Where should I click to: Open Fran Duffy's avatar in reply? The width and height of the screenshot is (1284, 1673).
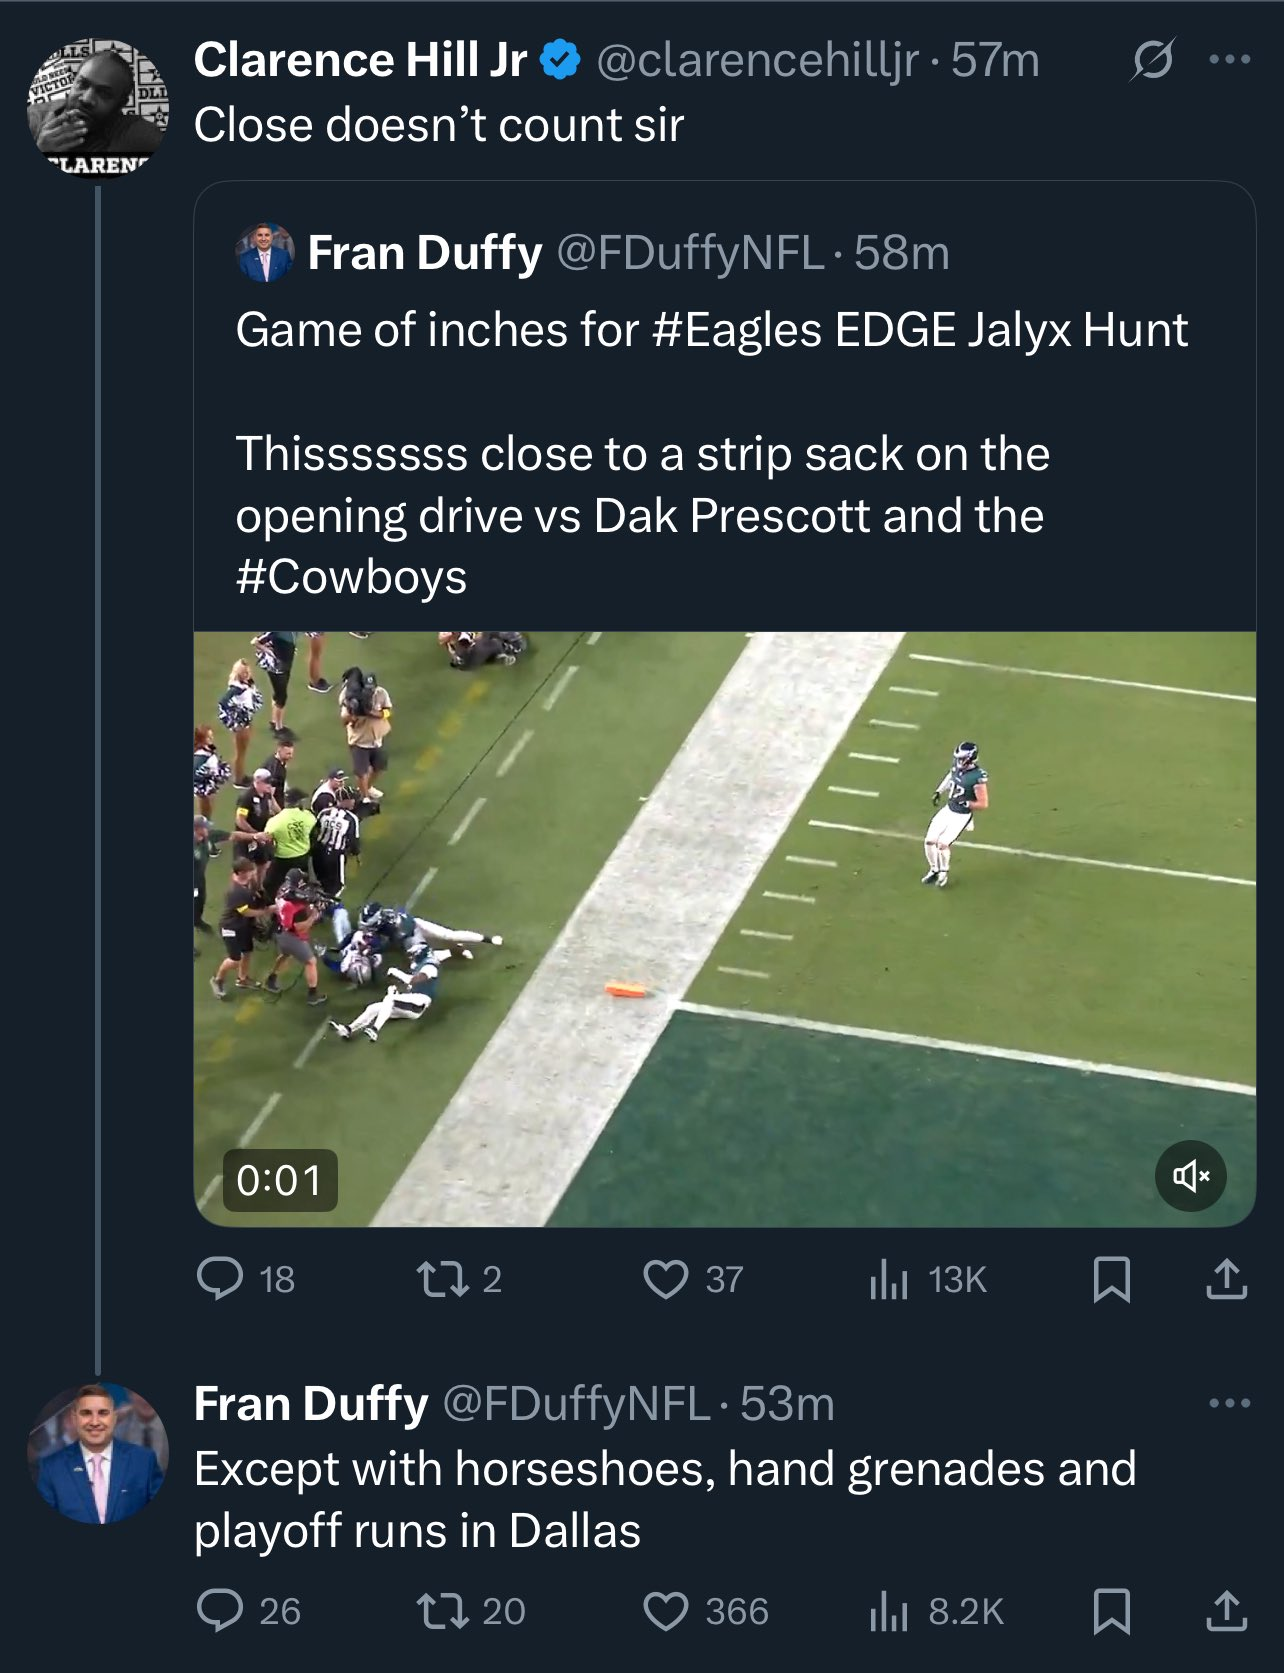[x=97, y=1453]
